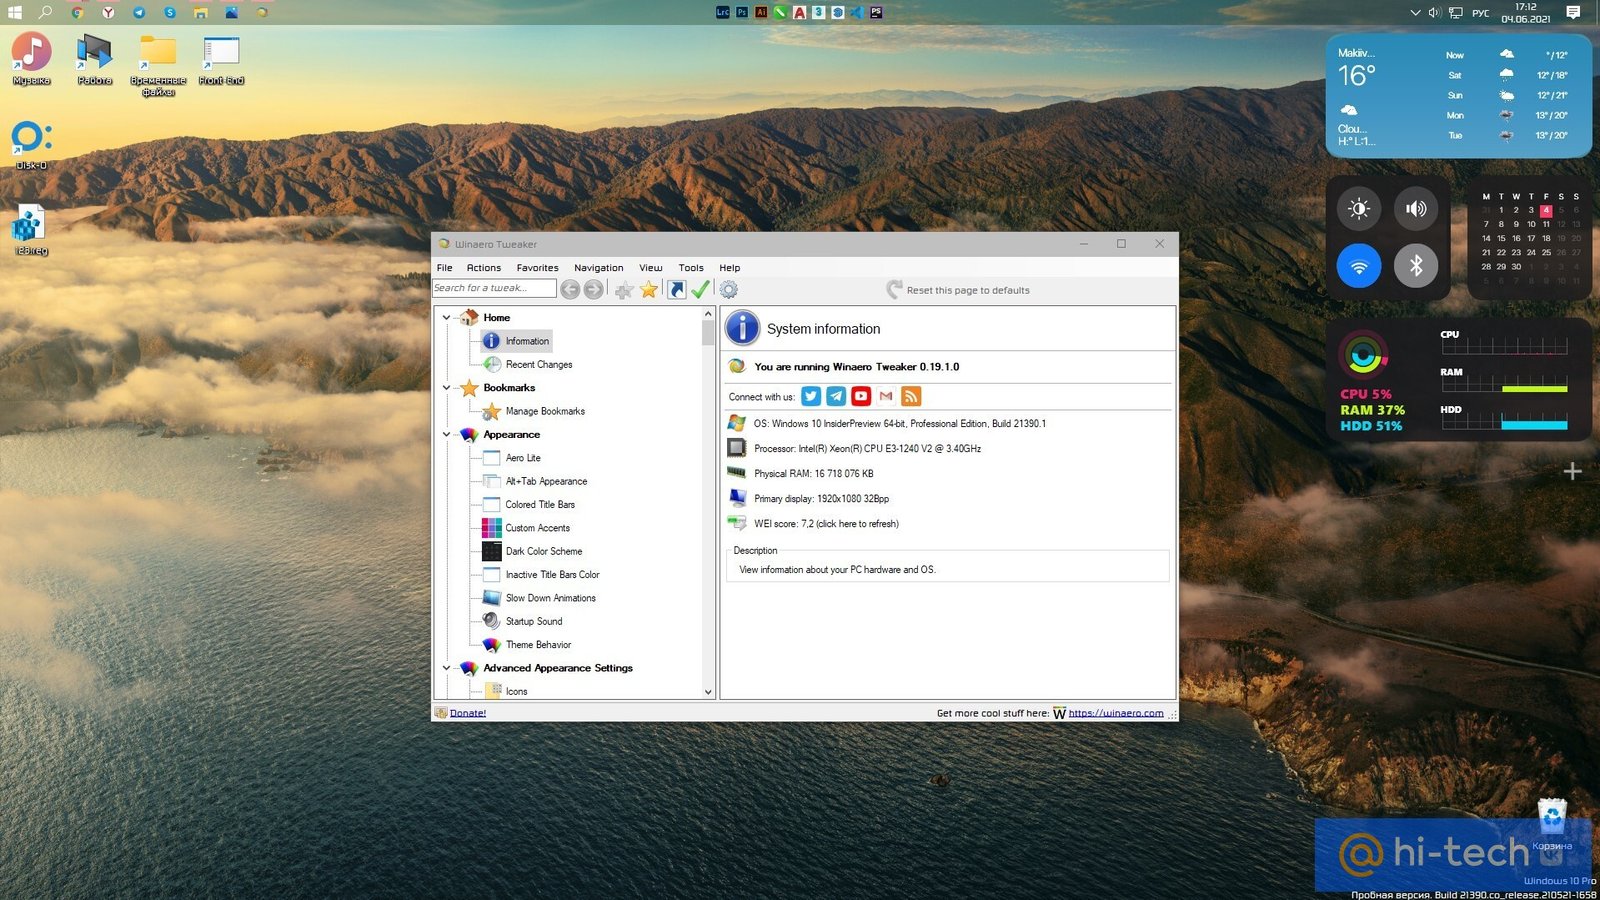Click the green checkmark toolbar icon
The height and width of the screenshot is (900, 1600).
point(700,289)
